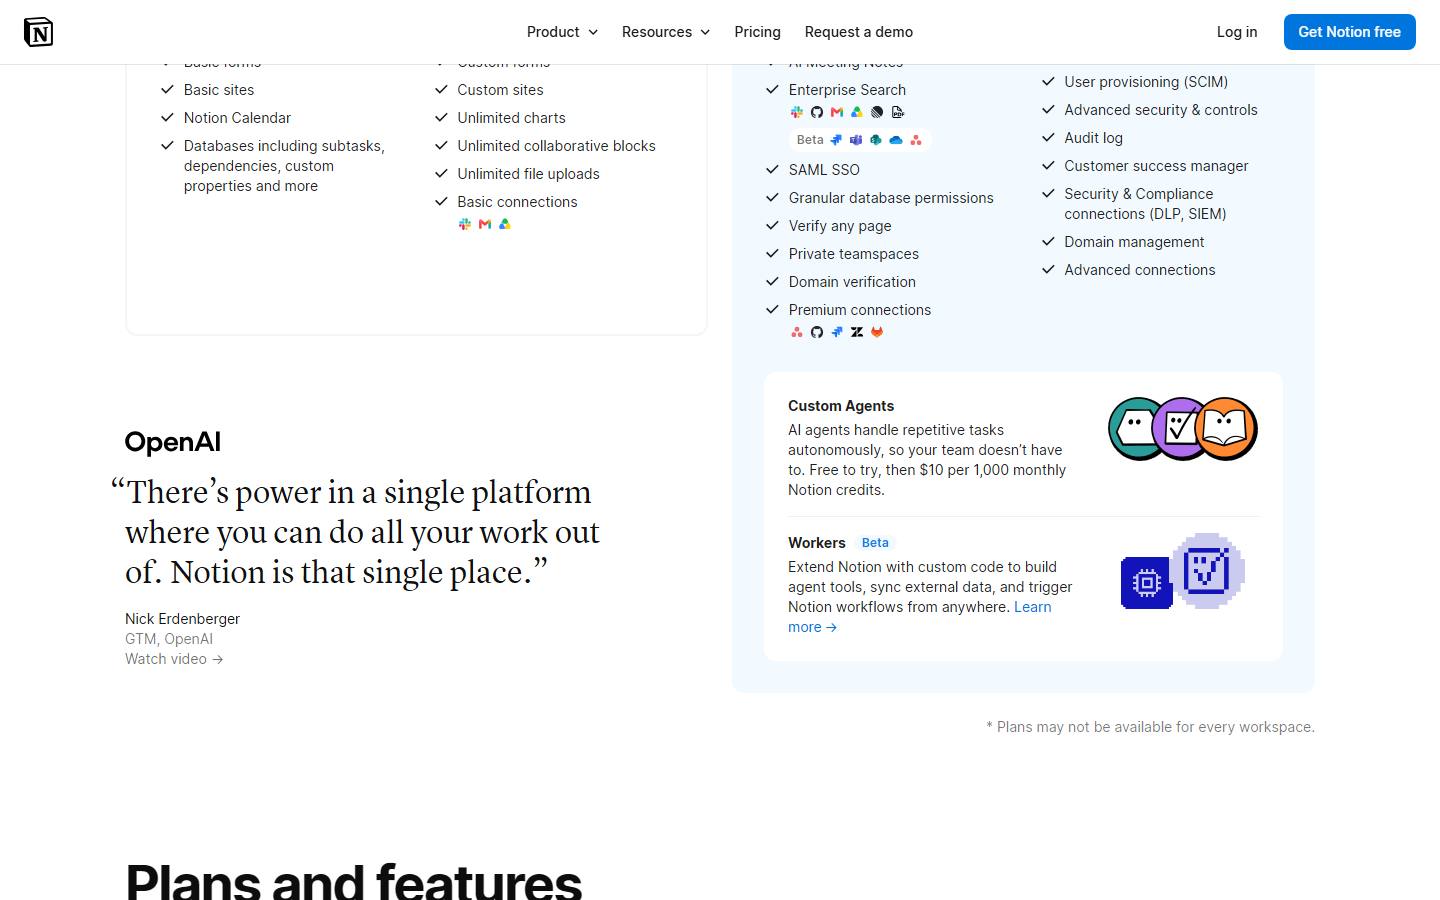Click the Zendesk icon under Premium connections

coord(857,332)
